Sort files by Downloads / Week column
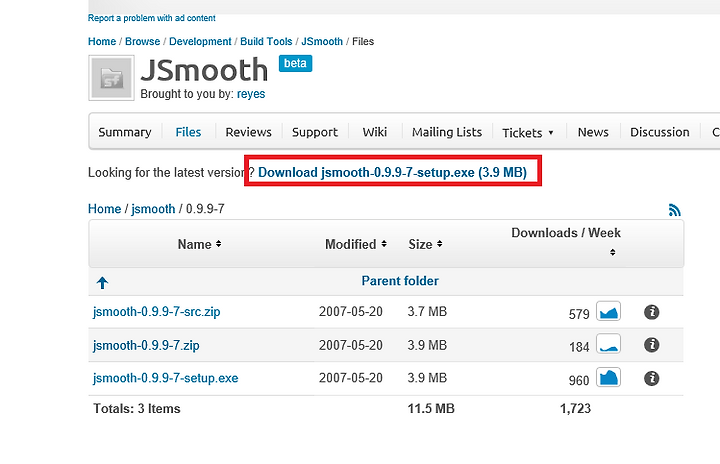This screenshot has width=720, height=464. [566, 241]
